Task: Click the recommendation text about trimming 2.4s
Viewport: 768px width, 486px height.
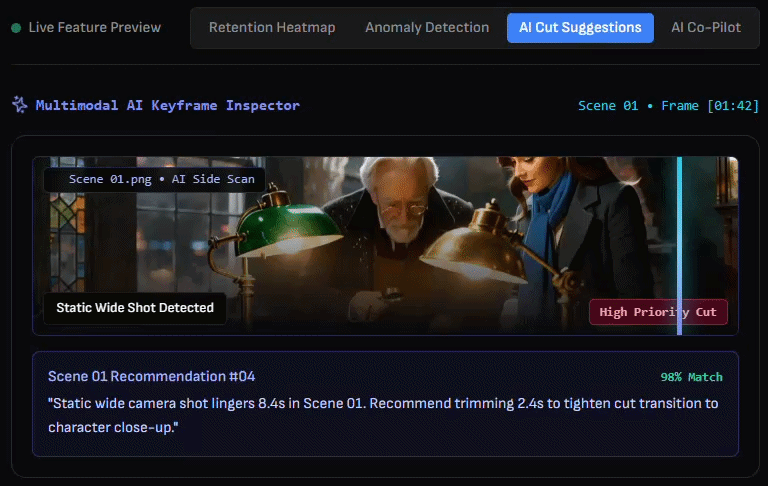Action: [x=383, y=415]
